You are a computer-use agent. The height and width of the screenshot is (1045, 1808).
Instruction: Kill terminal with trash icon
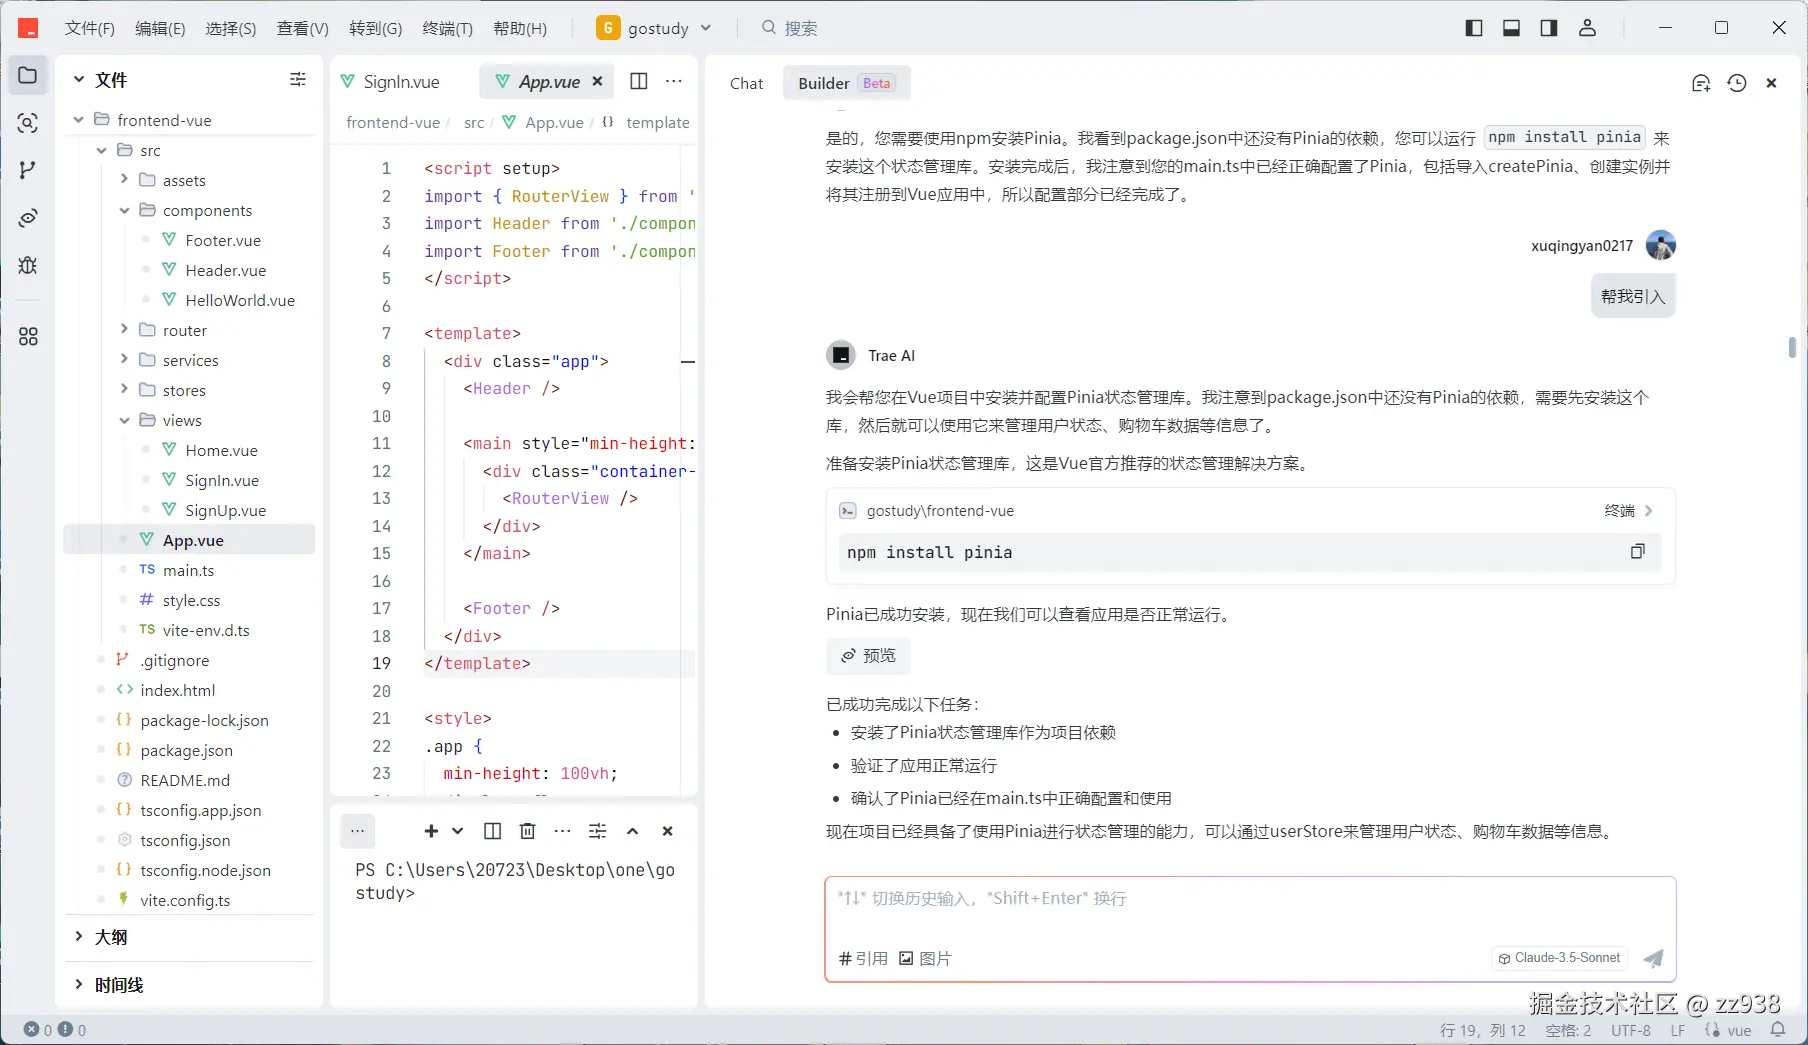(x=528, y=831)
